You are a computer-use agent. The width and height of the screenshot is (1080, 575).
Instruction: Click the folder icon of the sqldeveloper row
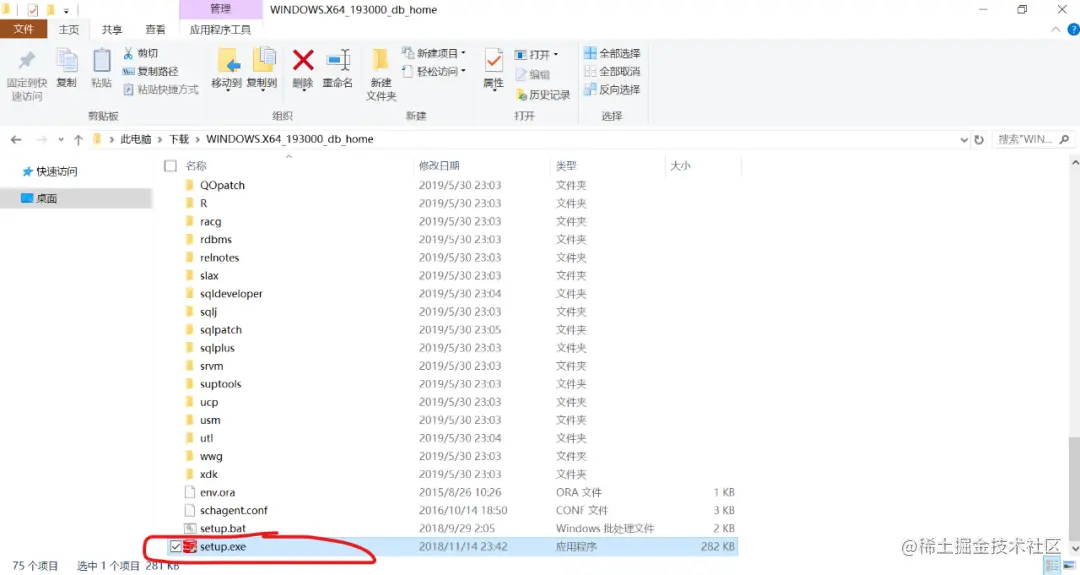[x=189, y=293]
